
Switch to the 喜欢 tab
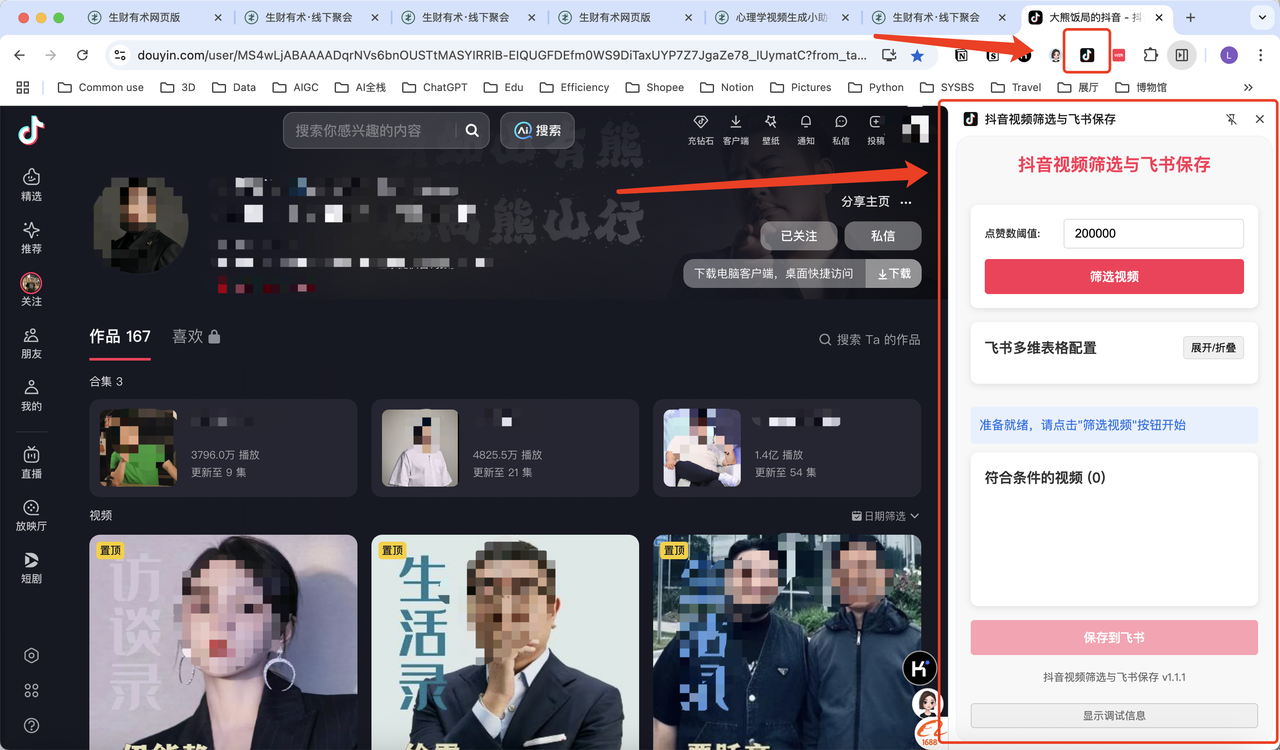[196, 336]
